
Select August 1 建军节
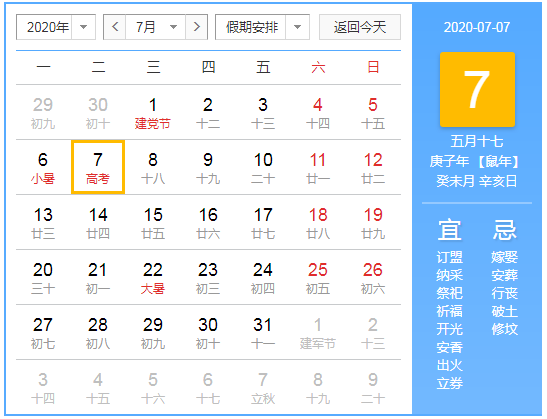[x=318, y=333]
